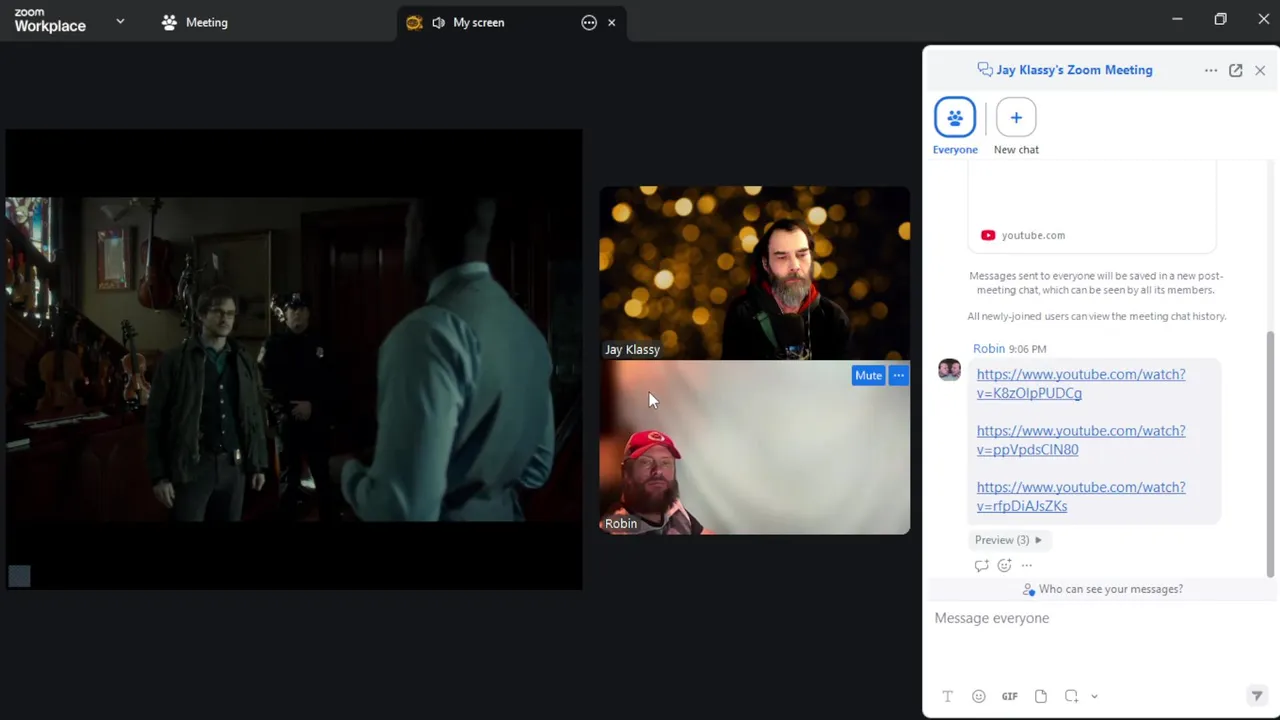Open YouTube link ending ppVpdsCIN80
Screen dimensions: 1280x720
[1081, 440]
